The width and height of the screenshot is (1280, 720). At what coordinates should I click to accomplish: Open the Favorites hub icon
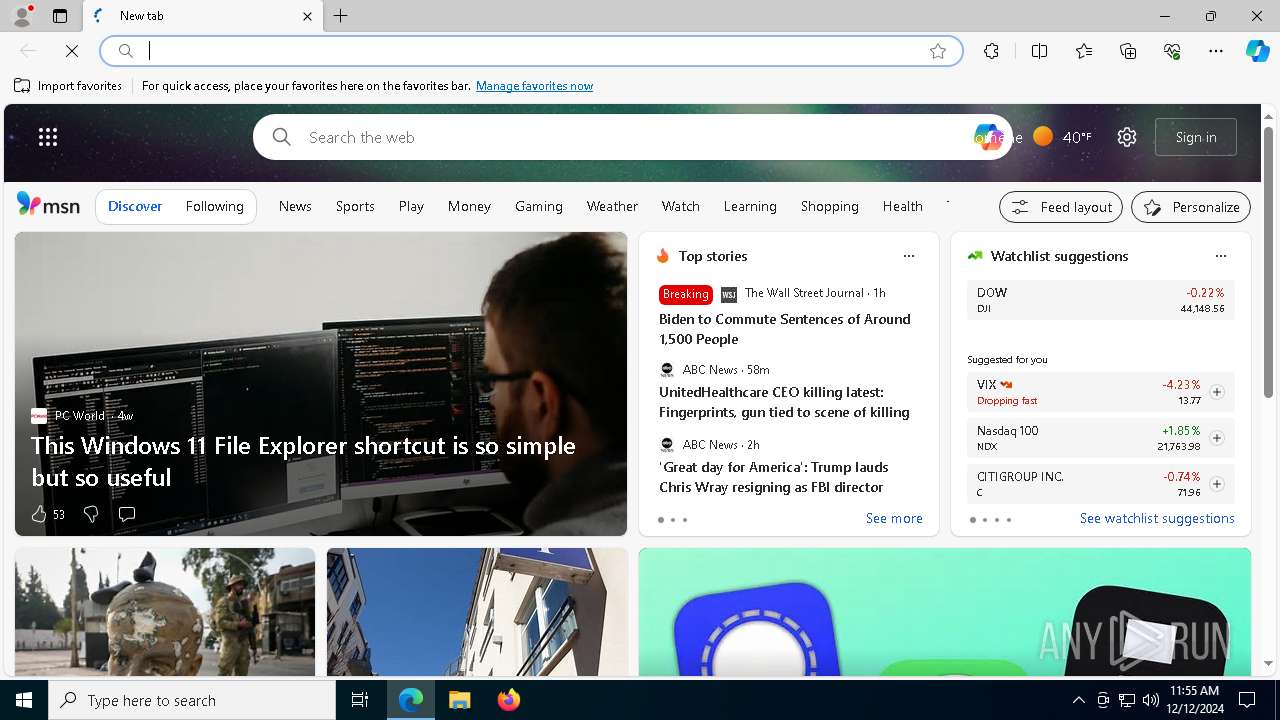[x=1084, y=51]
